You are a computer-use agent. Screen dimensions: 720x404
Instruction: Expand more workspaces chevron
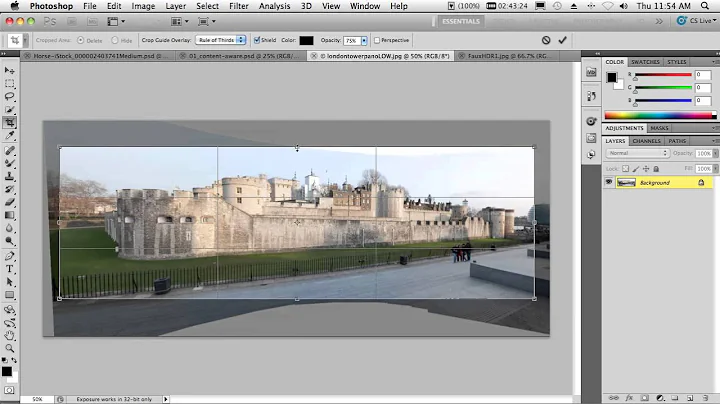(659, 21)
